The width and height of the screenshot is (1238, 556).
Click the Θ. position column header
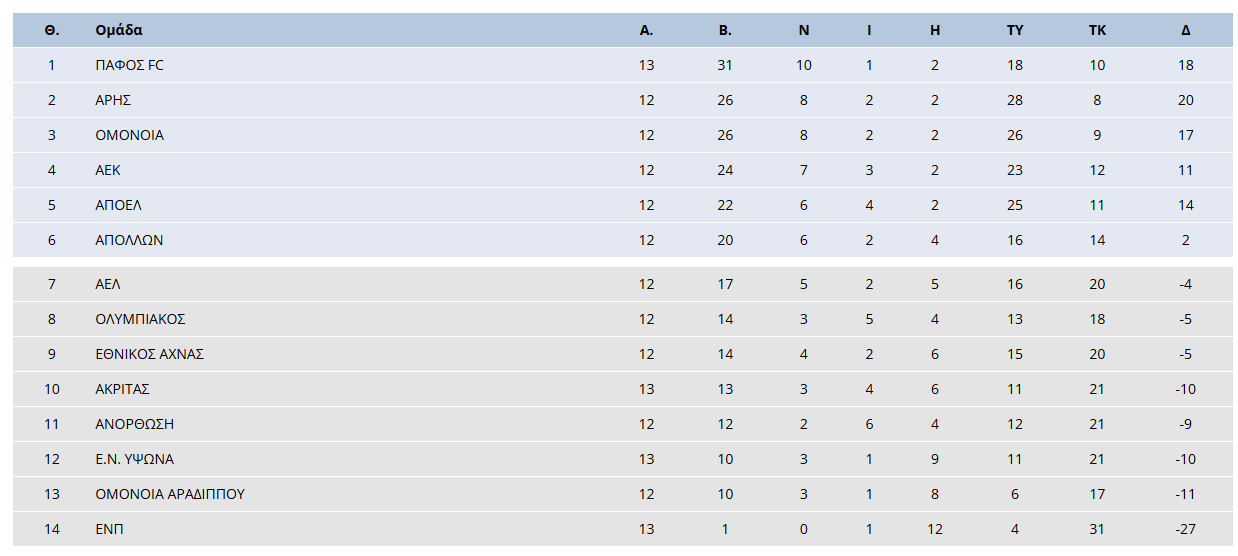click(52, 30)
